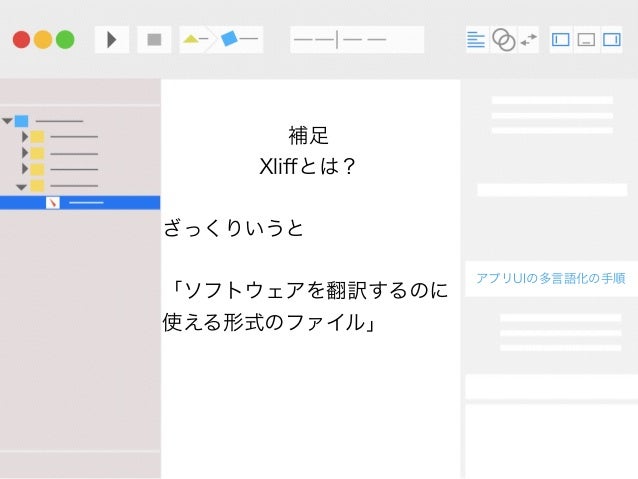The width and height of the screenshot is (638, 479).
Task: Select the blue device destination icon
Action: pos(229,39)
